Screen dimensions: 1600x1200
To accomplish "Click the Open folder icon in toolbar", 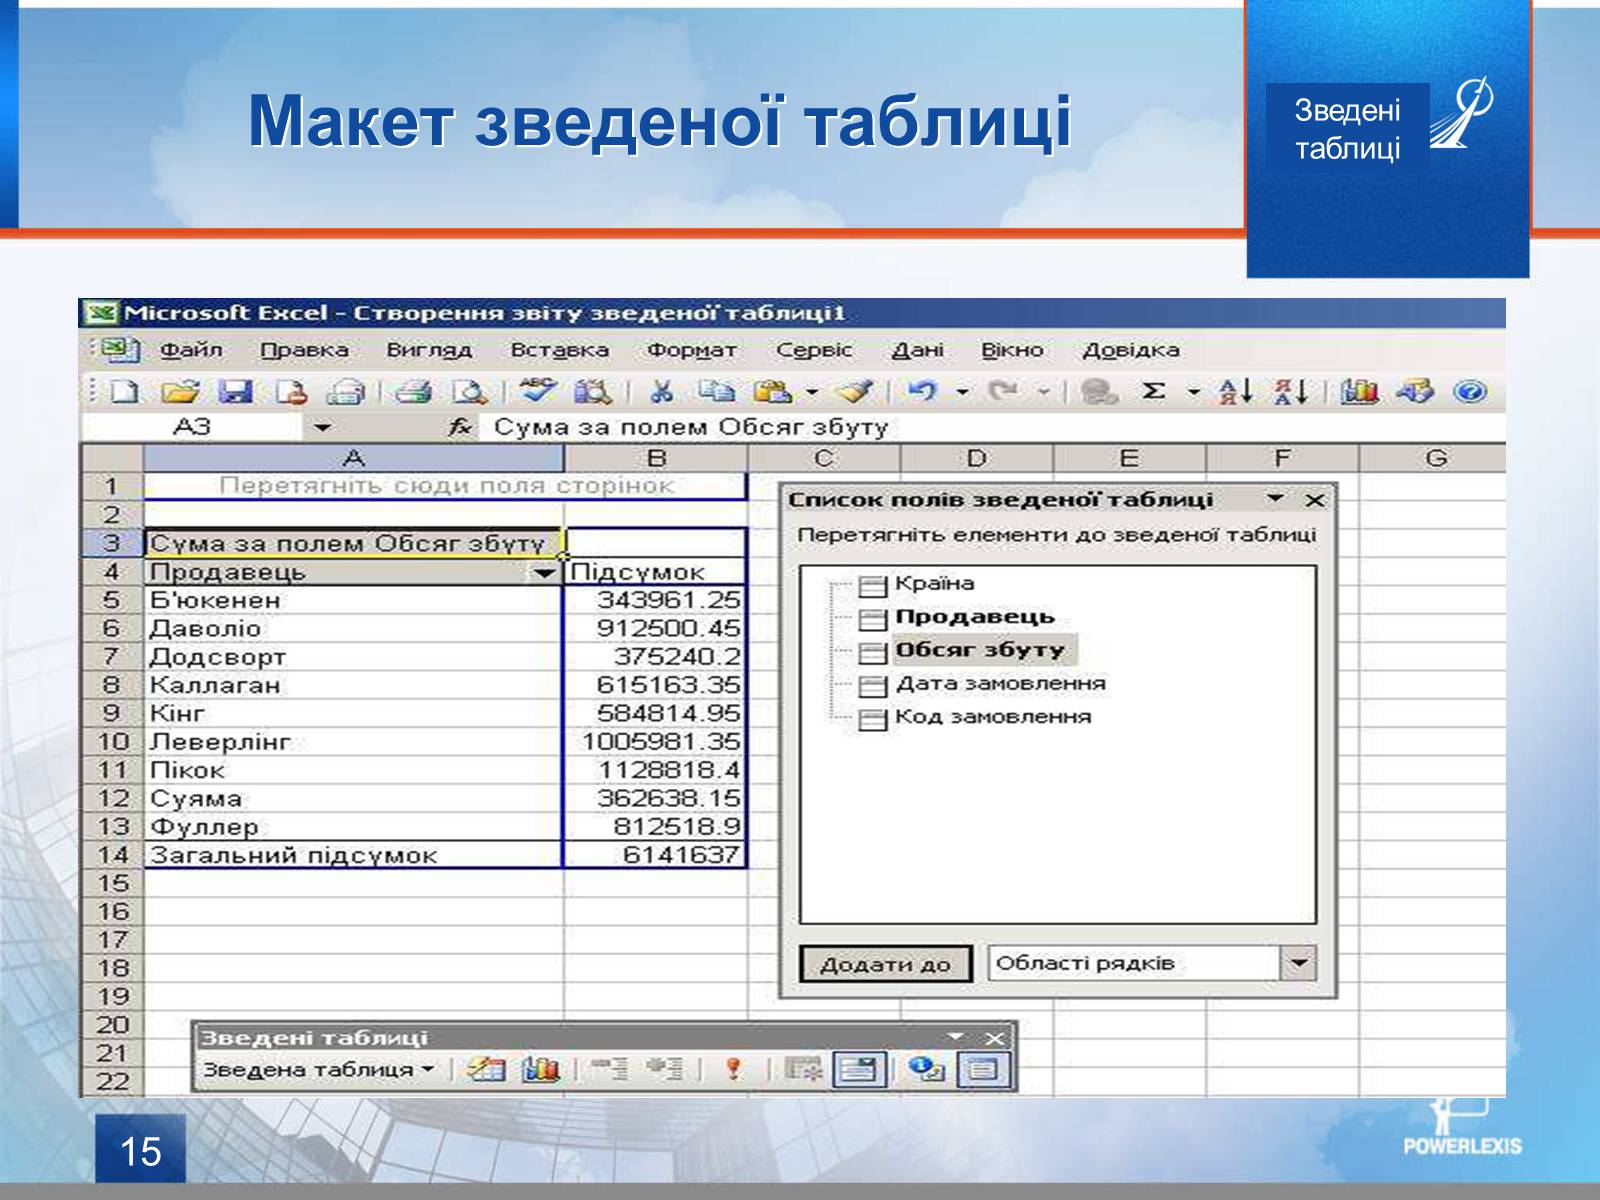I will click(x=180, y=392).
